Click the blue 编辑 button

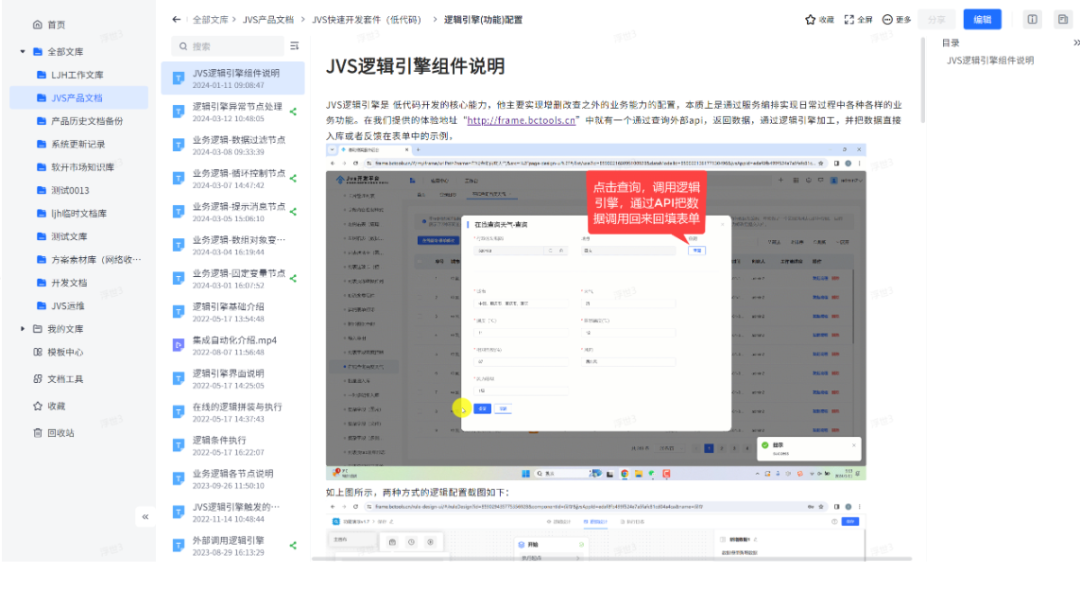[982, 19]
